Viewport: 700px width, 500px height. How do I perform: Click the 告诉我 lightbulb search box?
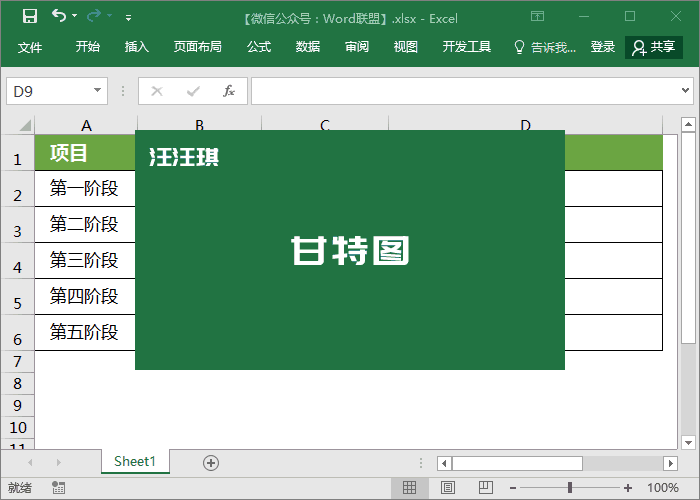[x=545, y=47]
